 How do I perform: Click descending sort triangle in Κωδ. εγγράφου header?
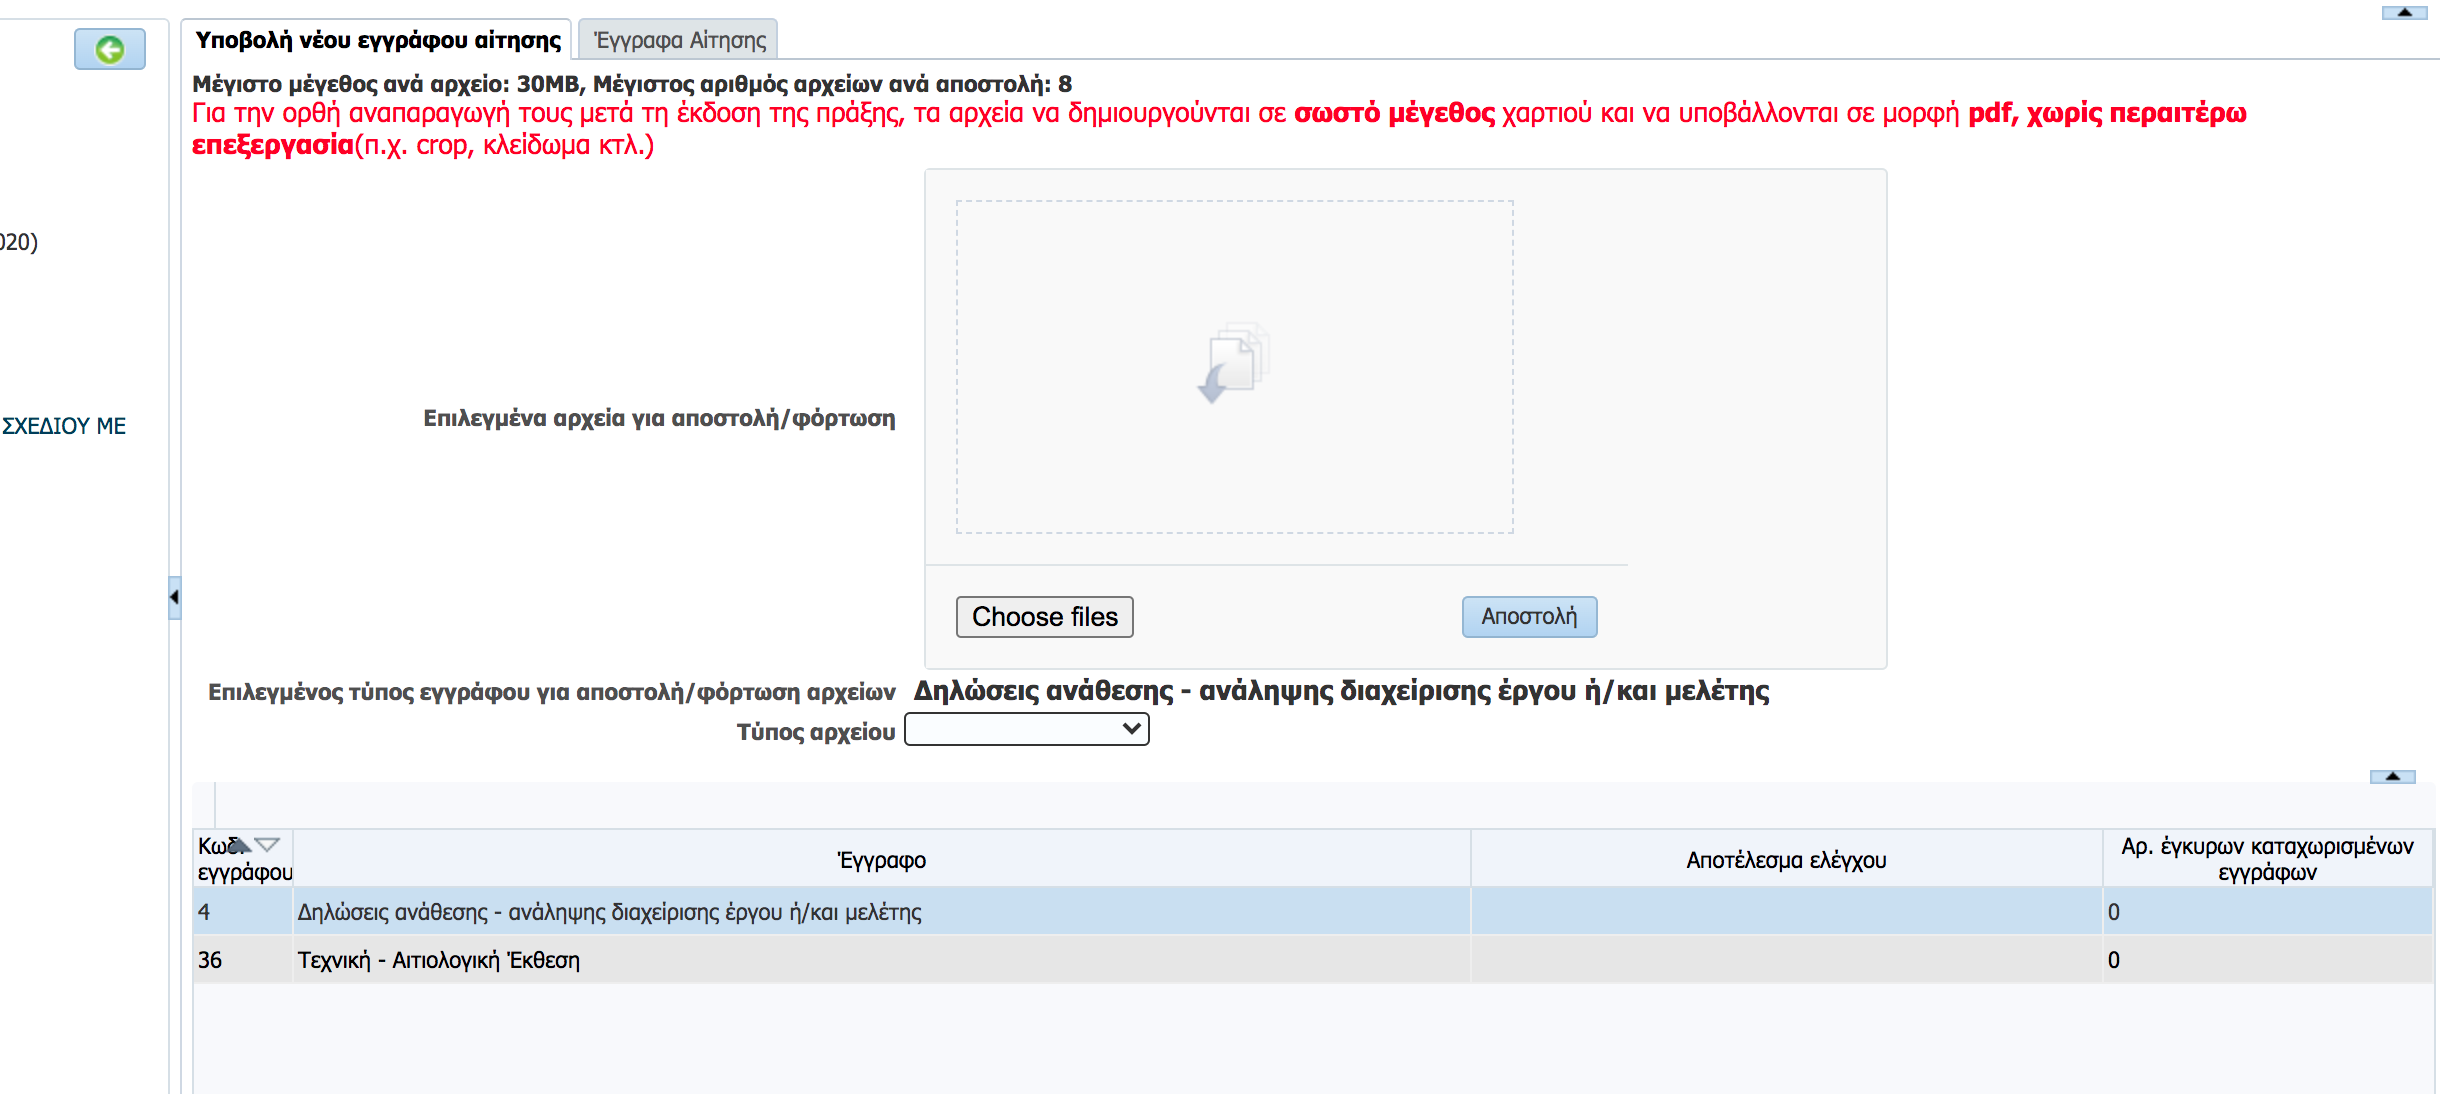point(267,844)
